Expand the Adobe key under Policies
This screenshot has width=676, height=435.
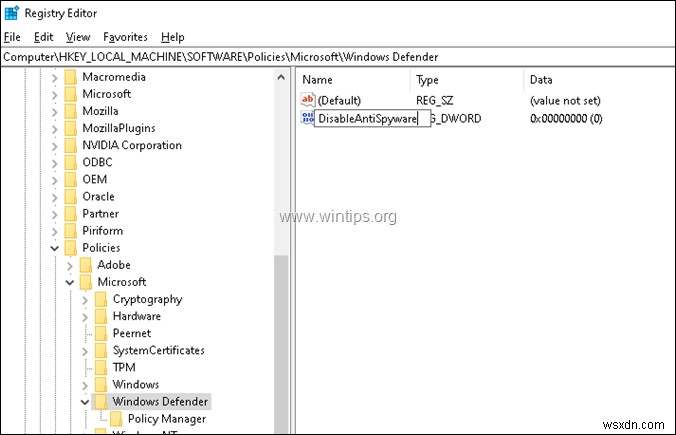(x=70, y=266)
